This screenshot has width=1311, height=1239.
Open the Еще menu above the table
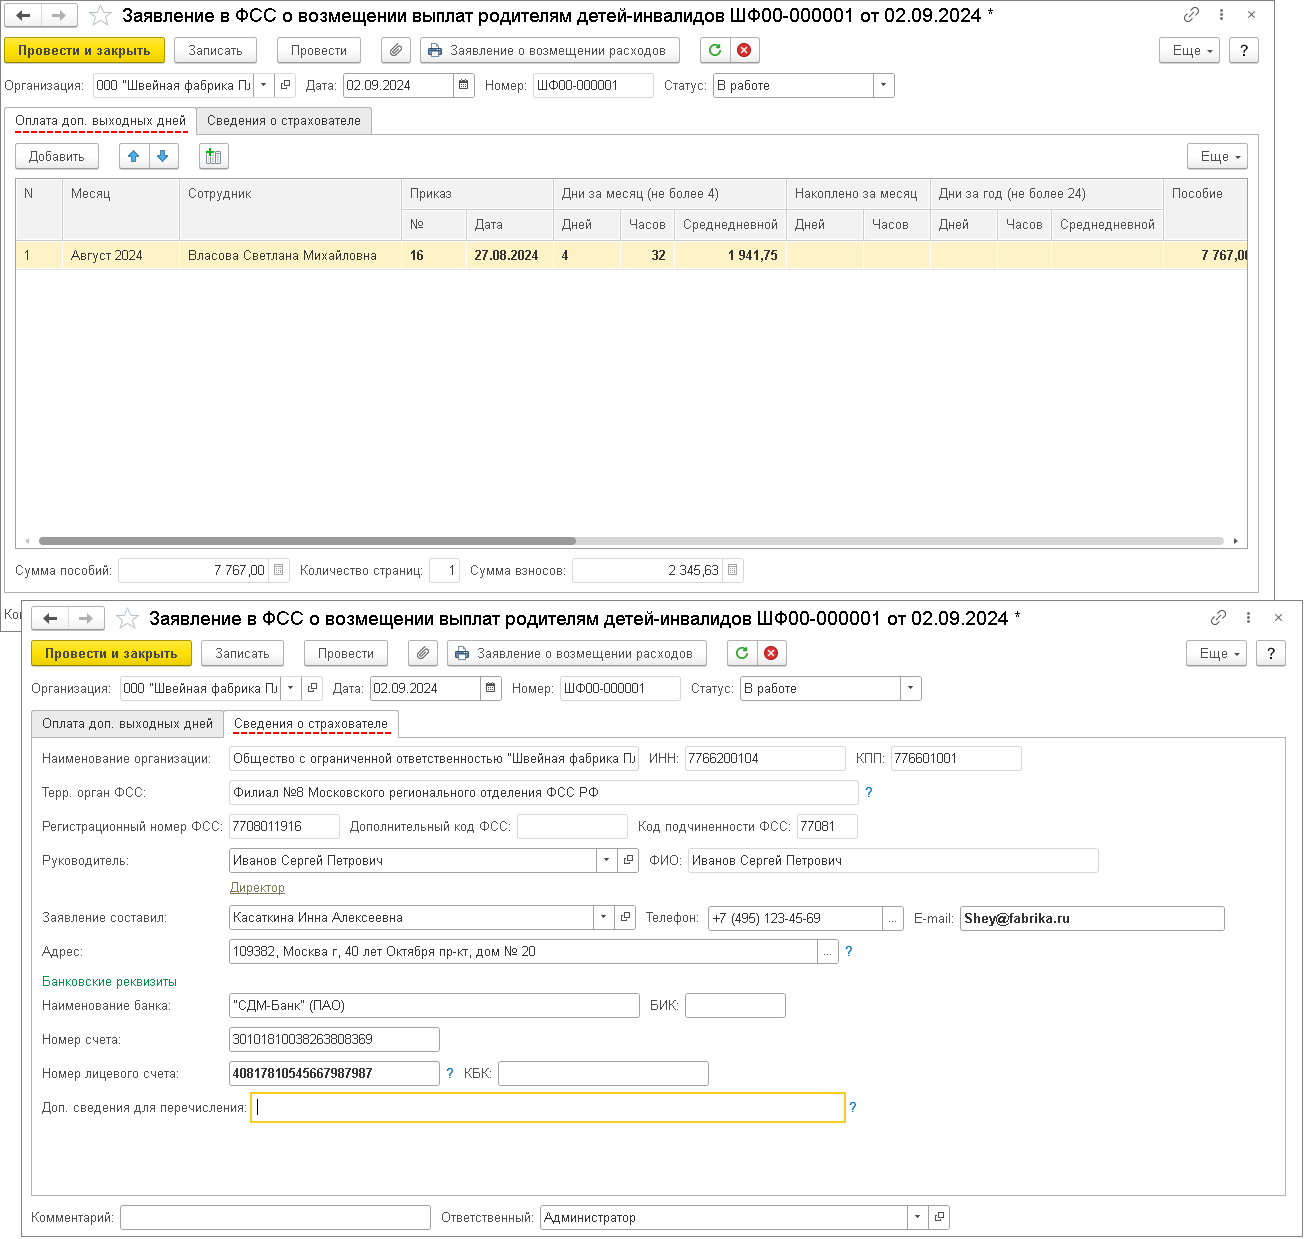(x=1218, y=156)
